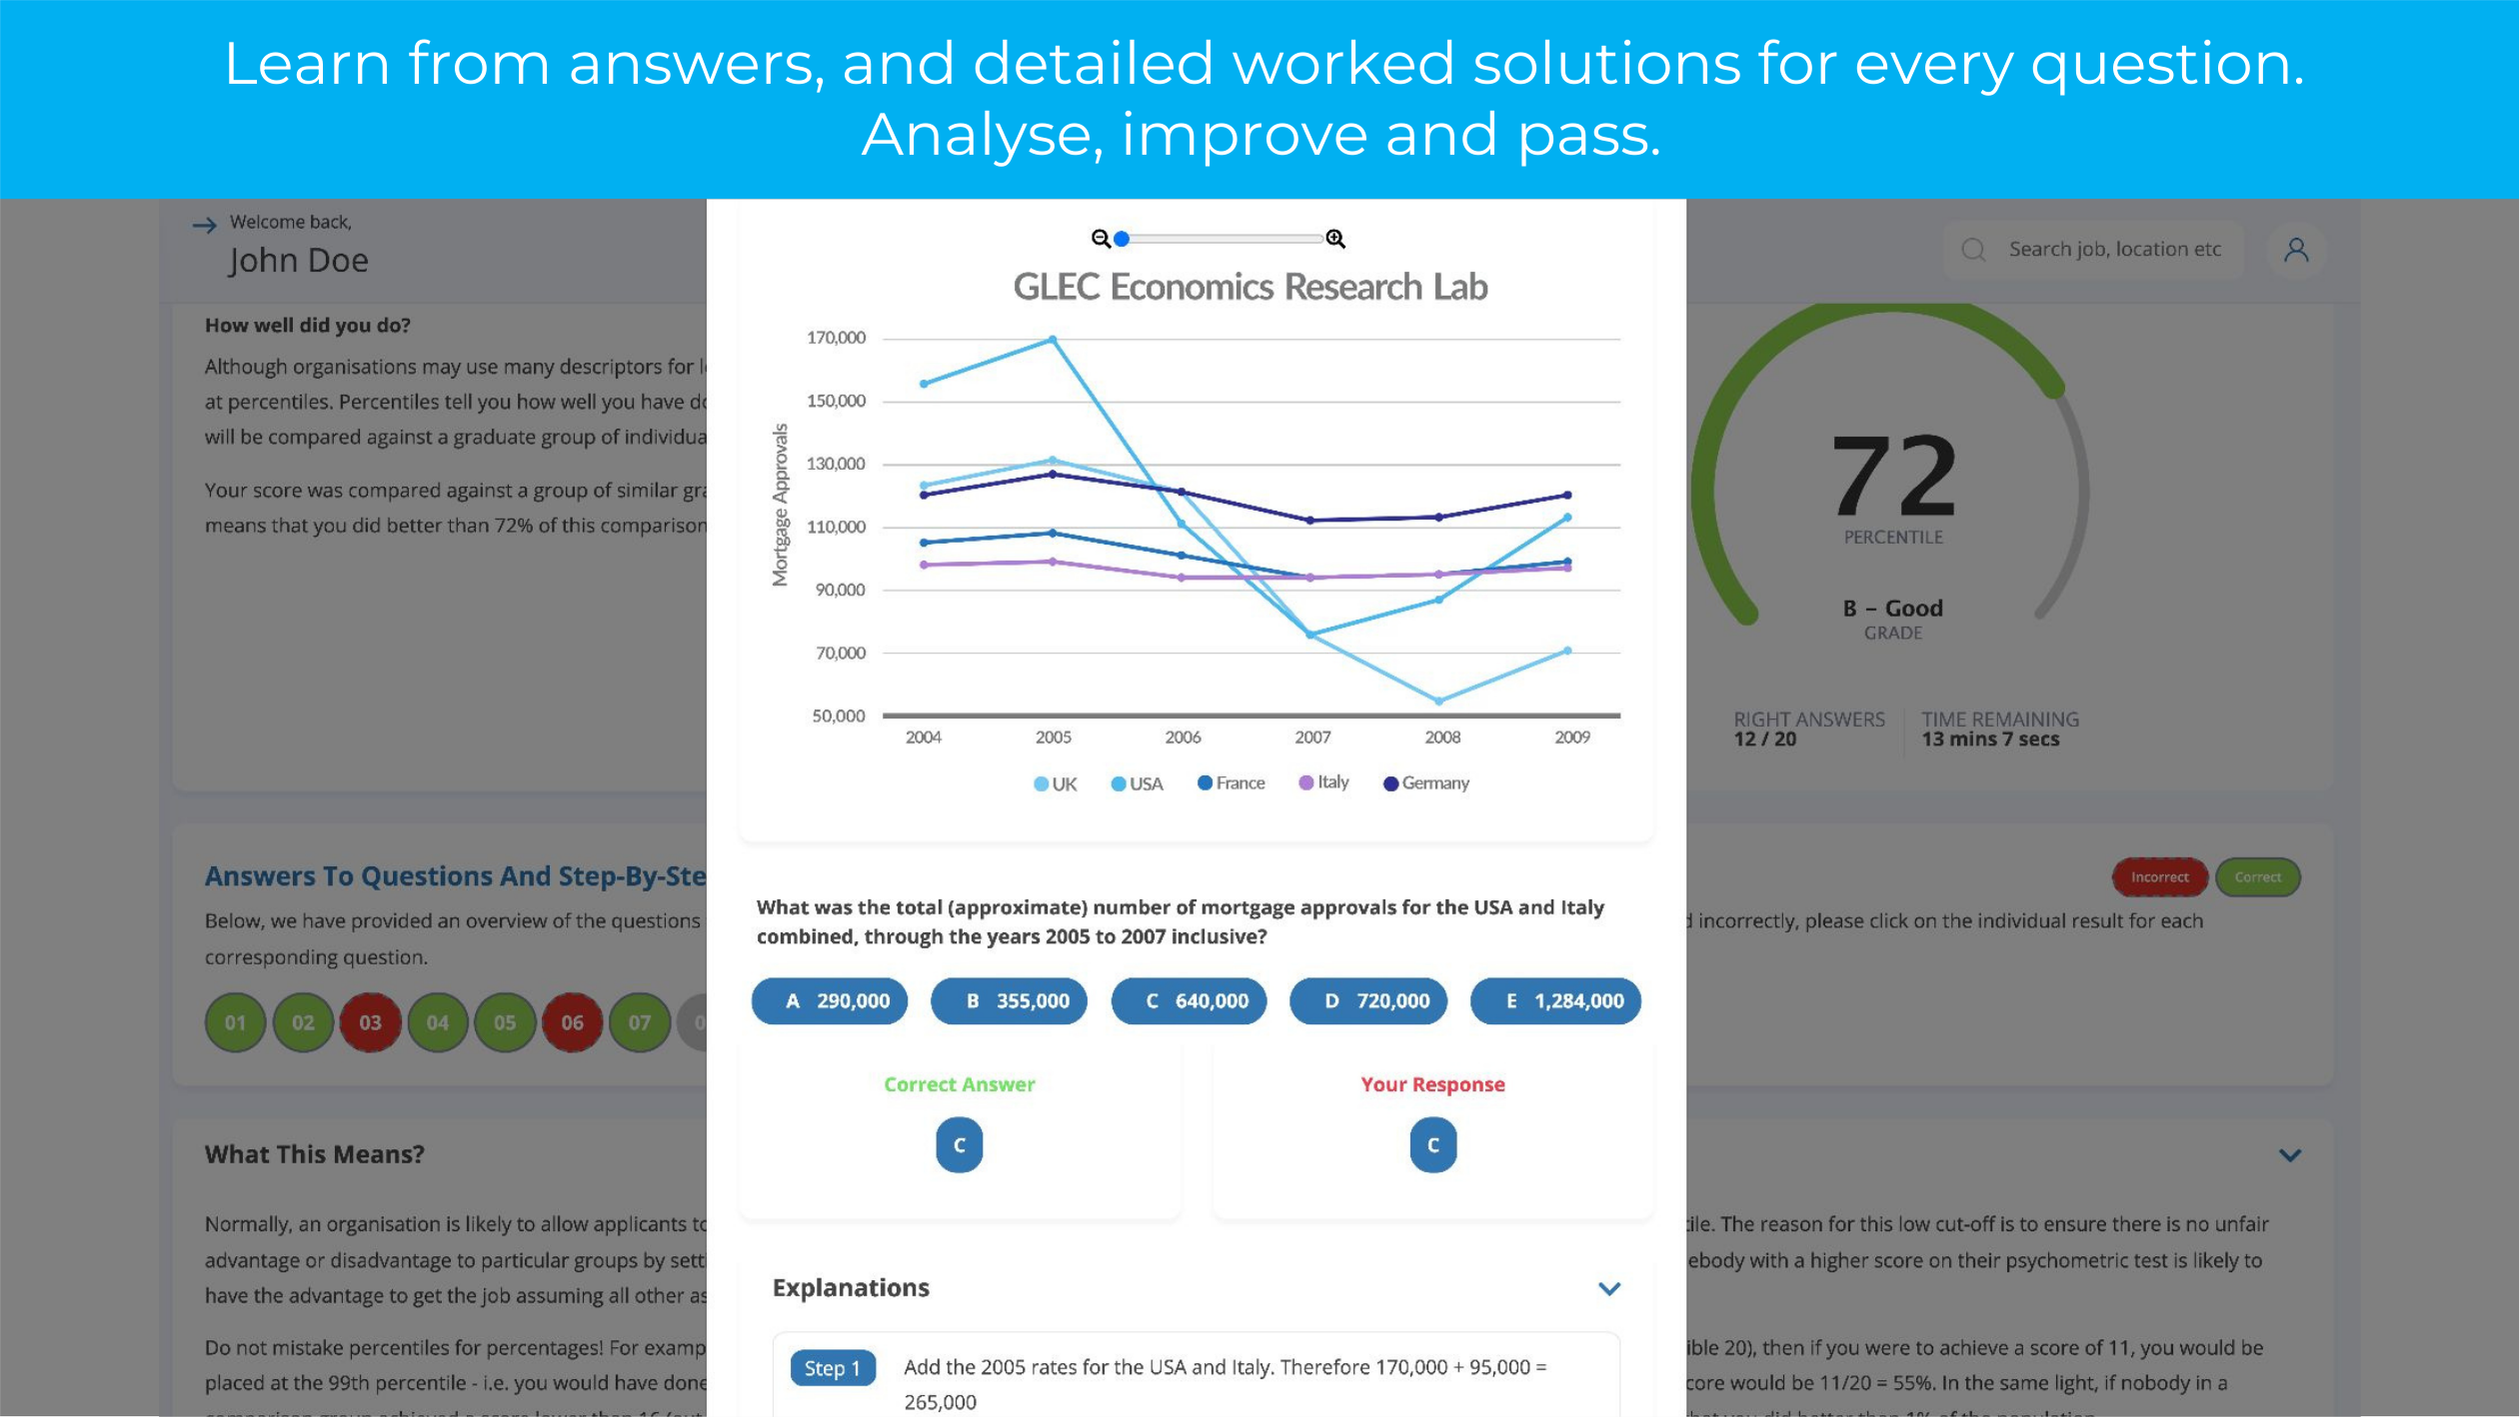This screenshot has height=1417, width=2520.
Task: Expand the Explanations section
Action: [x=1606, y=1287]
